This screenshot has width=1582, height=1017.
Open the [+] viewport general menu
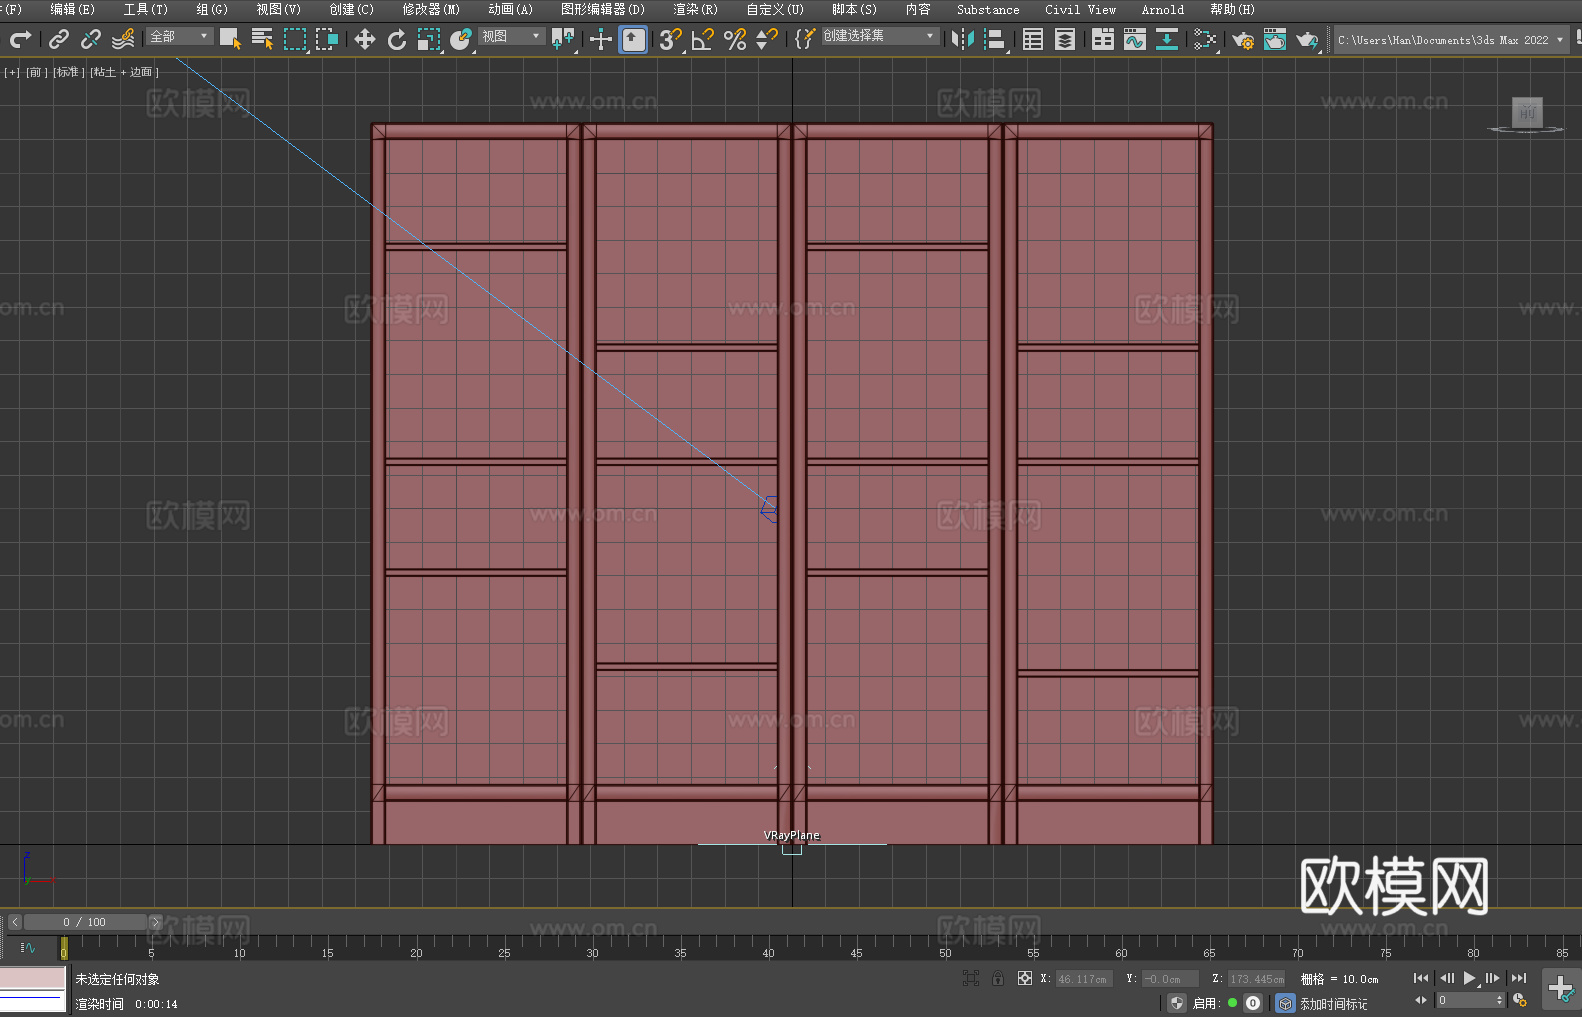(x=12, y=72)
